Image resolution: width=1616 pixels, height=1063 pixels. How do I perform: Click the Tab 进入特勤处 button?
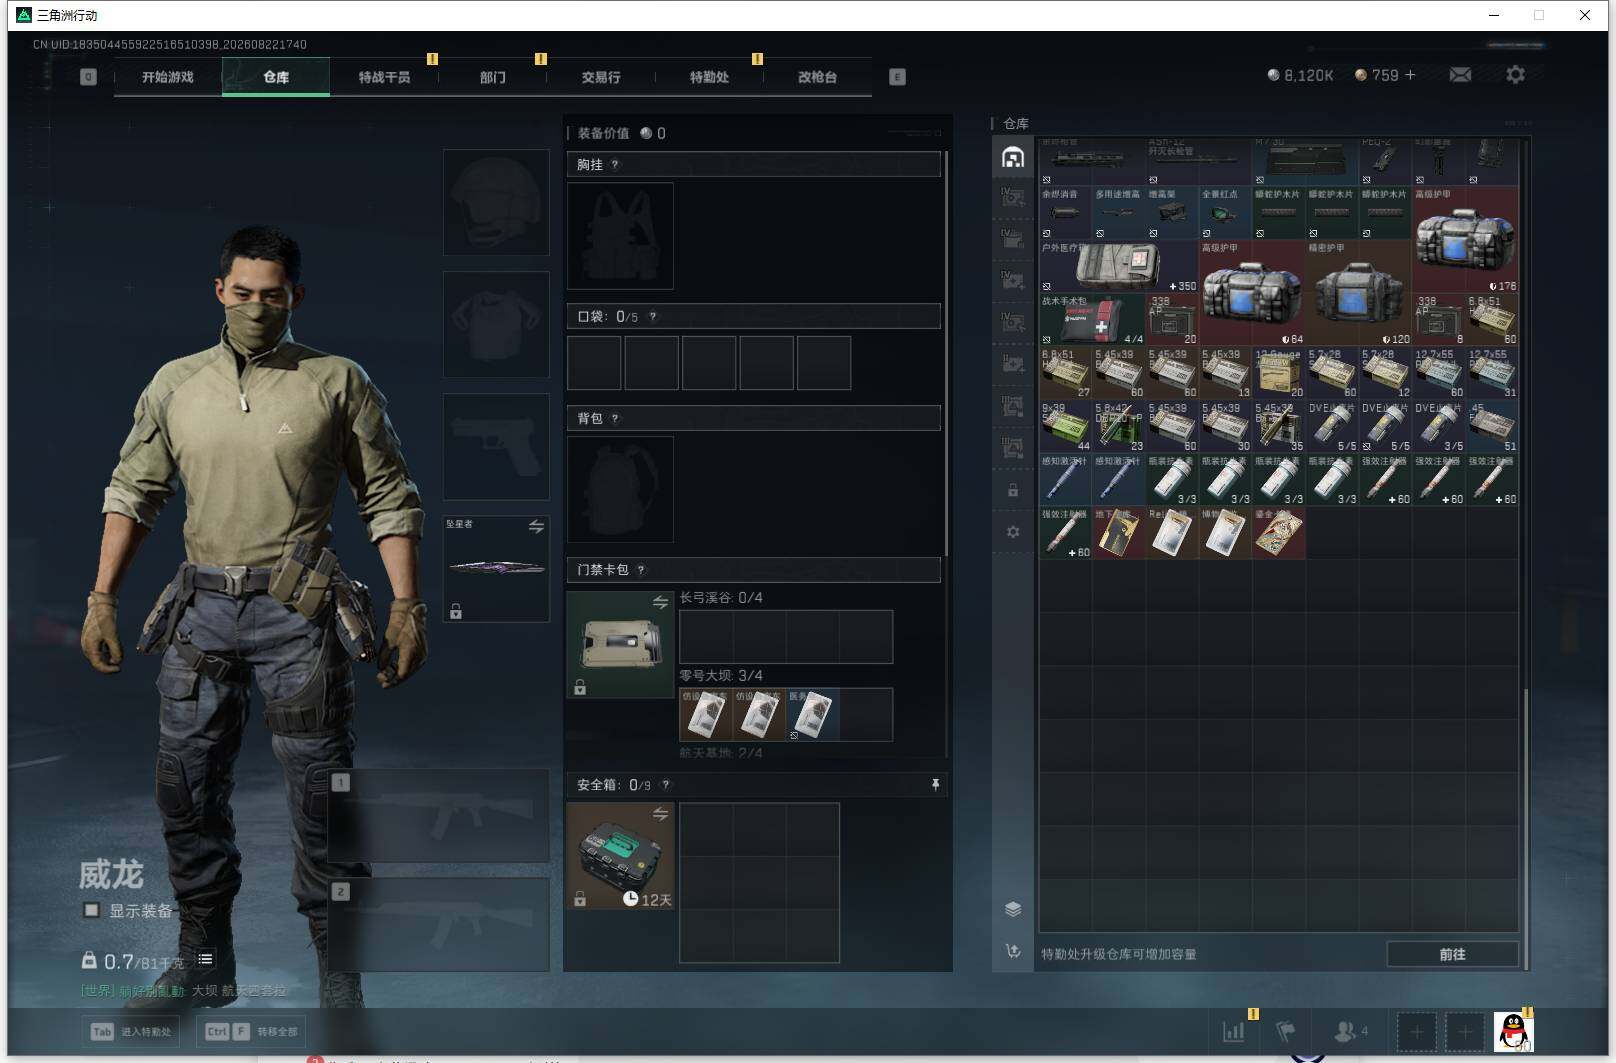point(132,1031)
